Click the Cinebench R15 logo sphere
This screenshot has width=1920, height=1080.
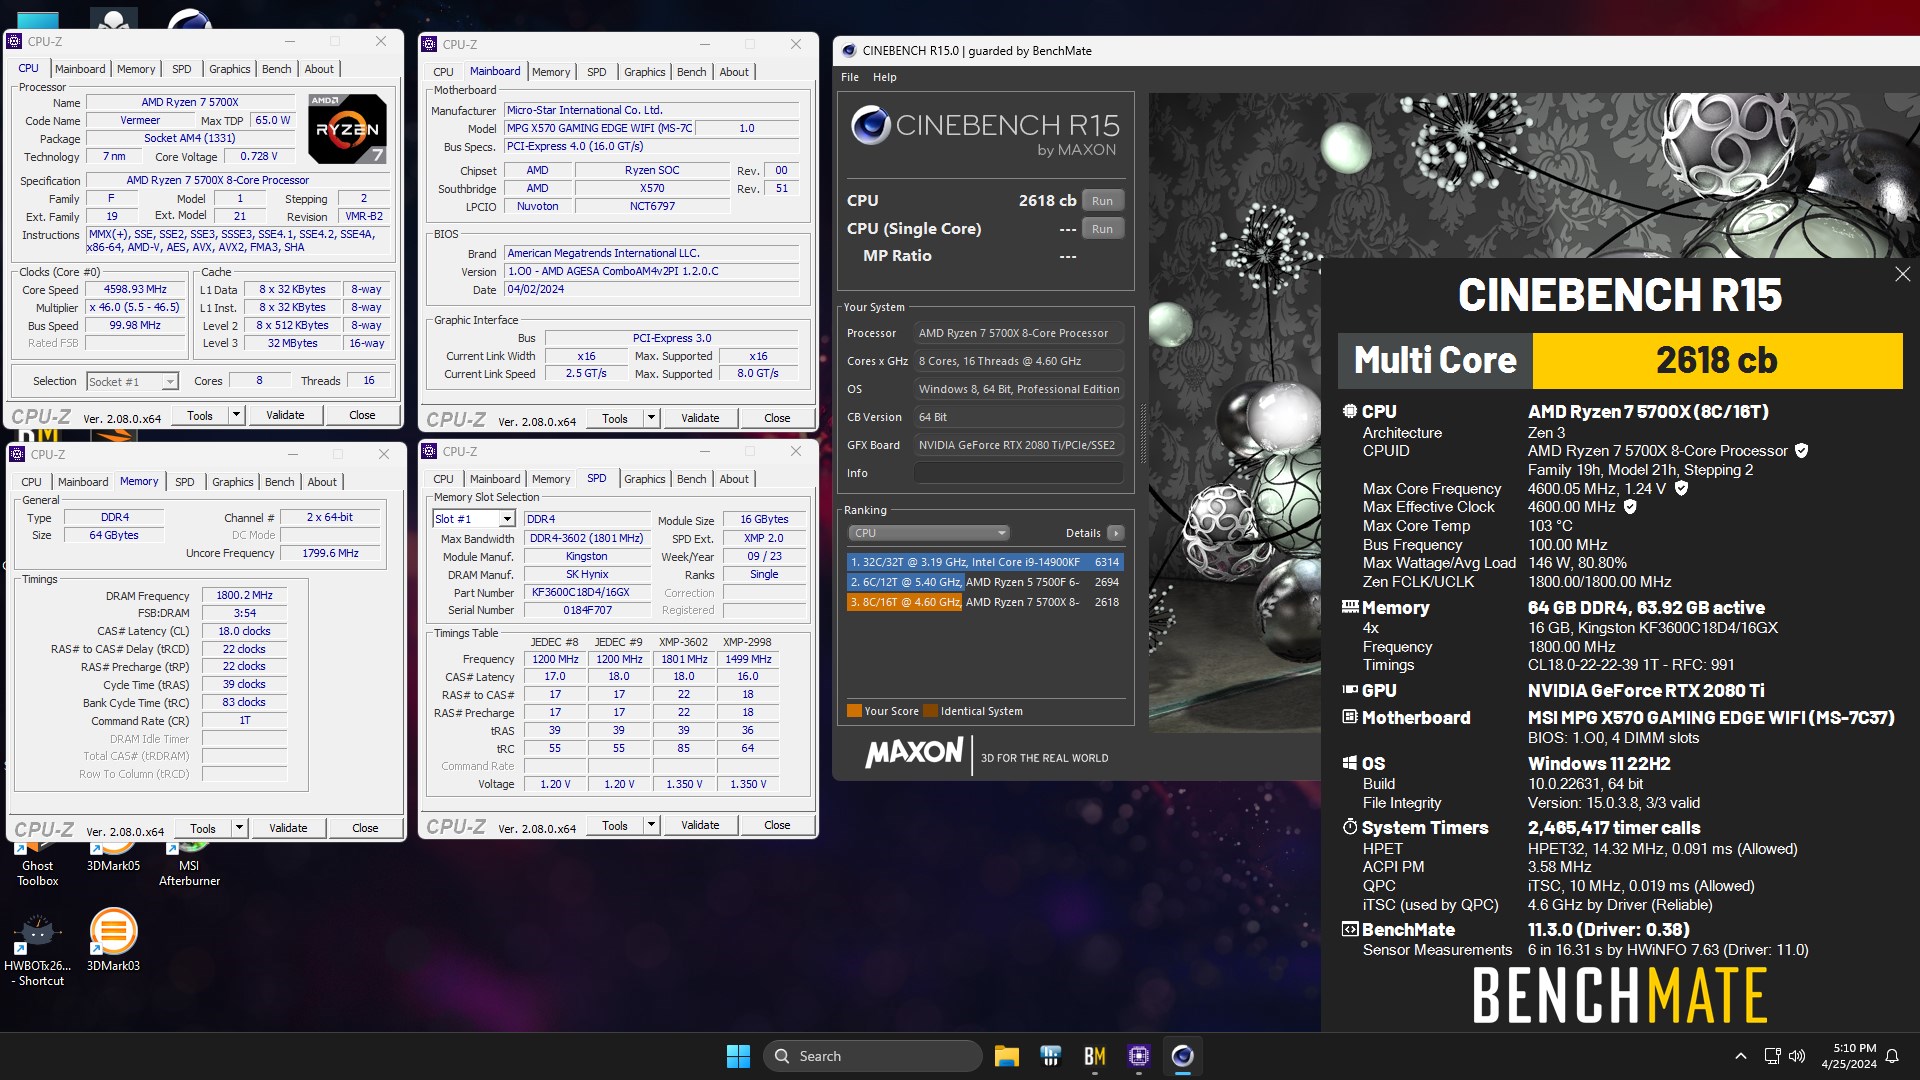[x=870, y=126]
